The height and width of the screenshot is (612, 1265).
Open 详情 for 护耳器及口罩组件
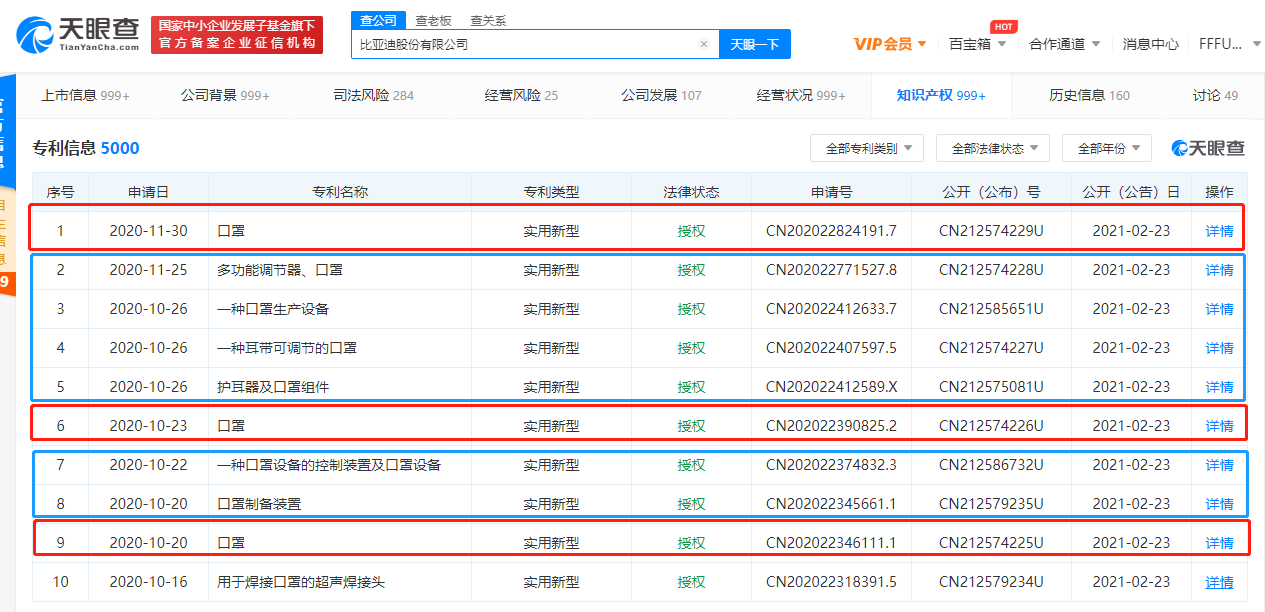tap(1219, 387)
